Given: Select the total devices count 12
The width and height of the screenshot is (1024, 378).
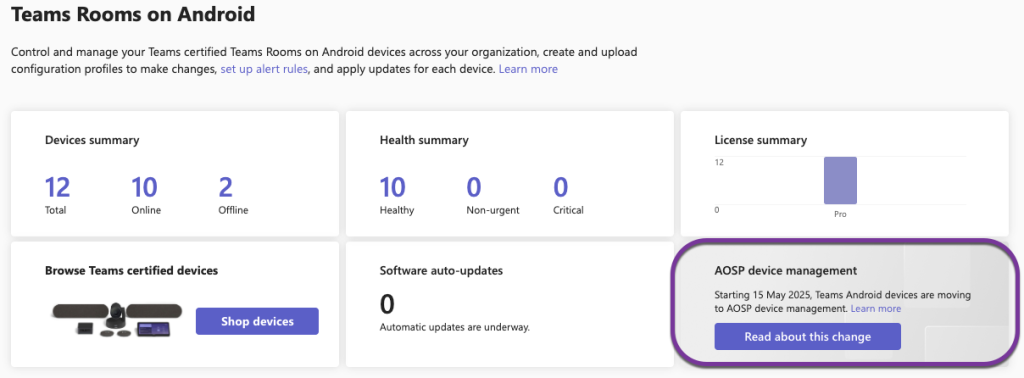Looking at the screenshot, I should pyautogui.click(x=57, y=188).
